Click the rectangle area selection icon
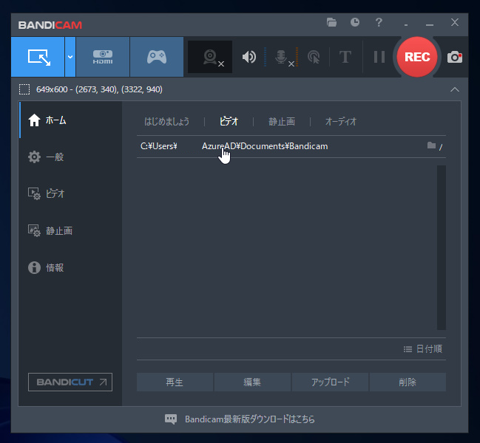The width and height of the screenshot is (480, 443). coord(24,90)
